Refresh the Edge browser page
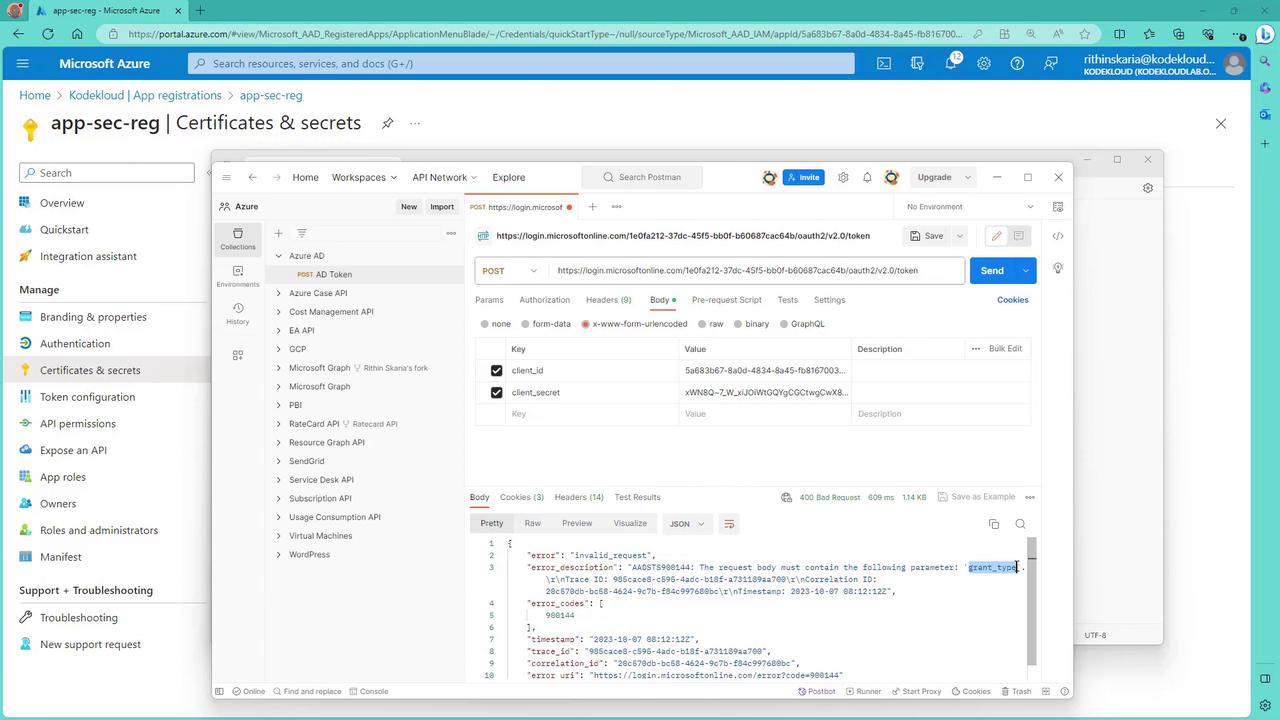Viewport: 1280px width, 720px height. 47,34
